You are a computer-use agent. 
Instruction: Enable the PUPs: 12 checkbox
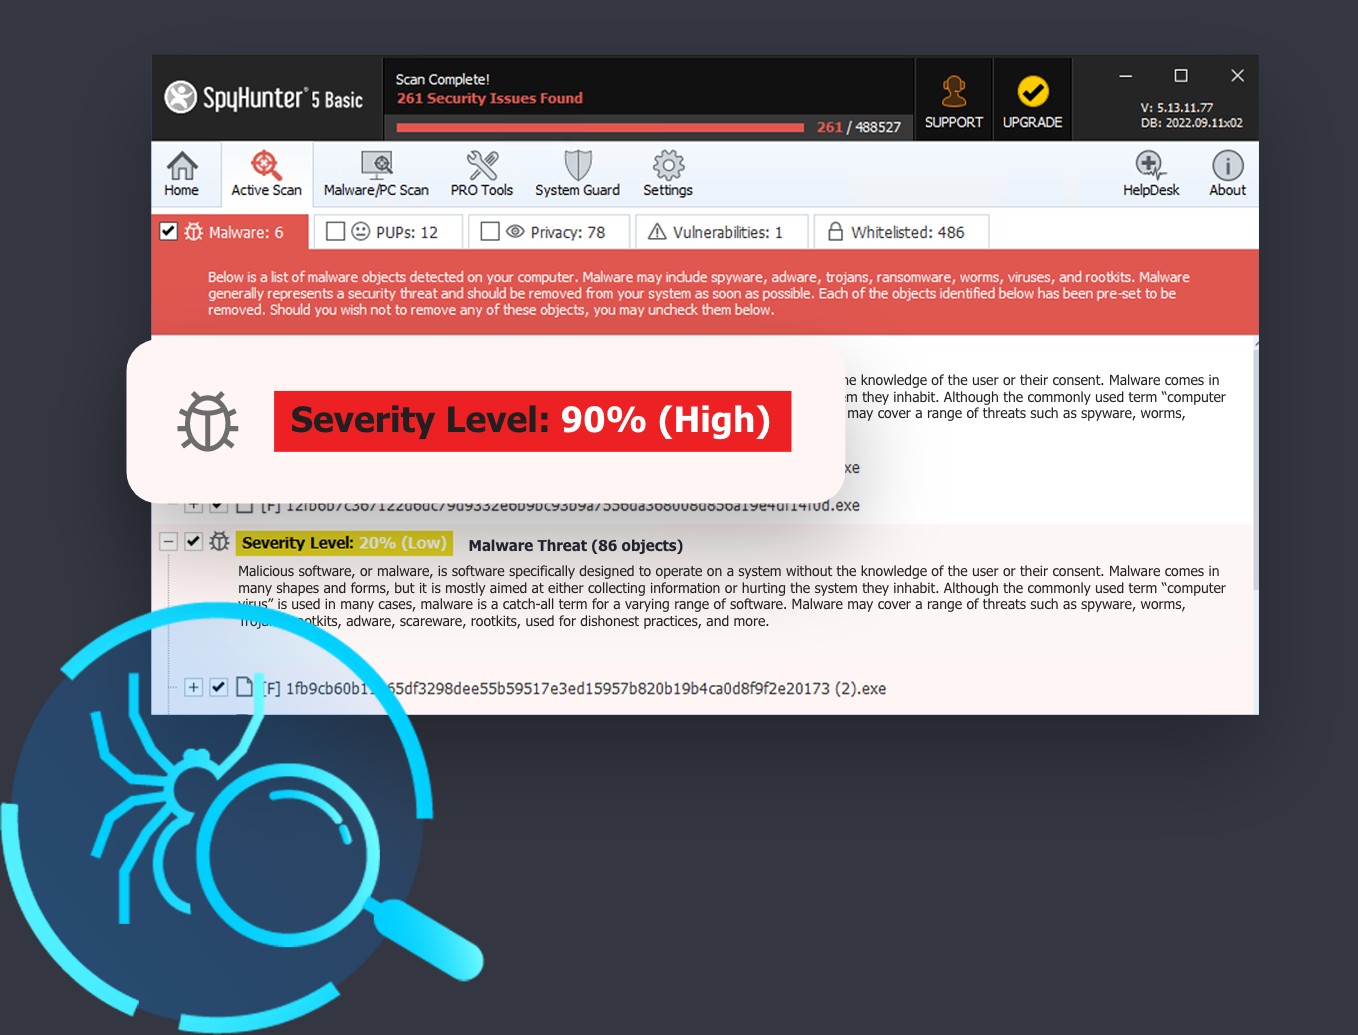tap(335, 231)
